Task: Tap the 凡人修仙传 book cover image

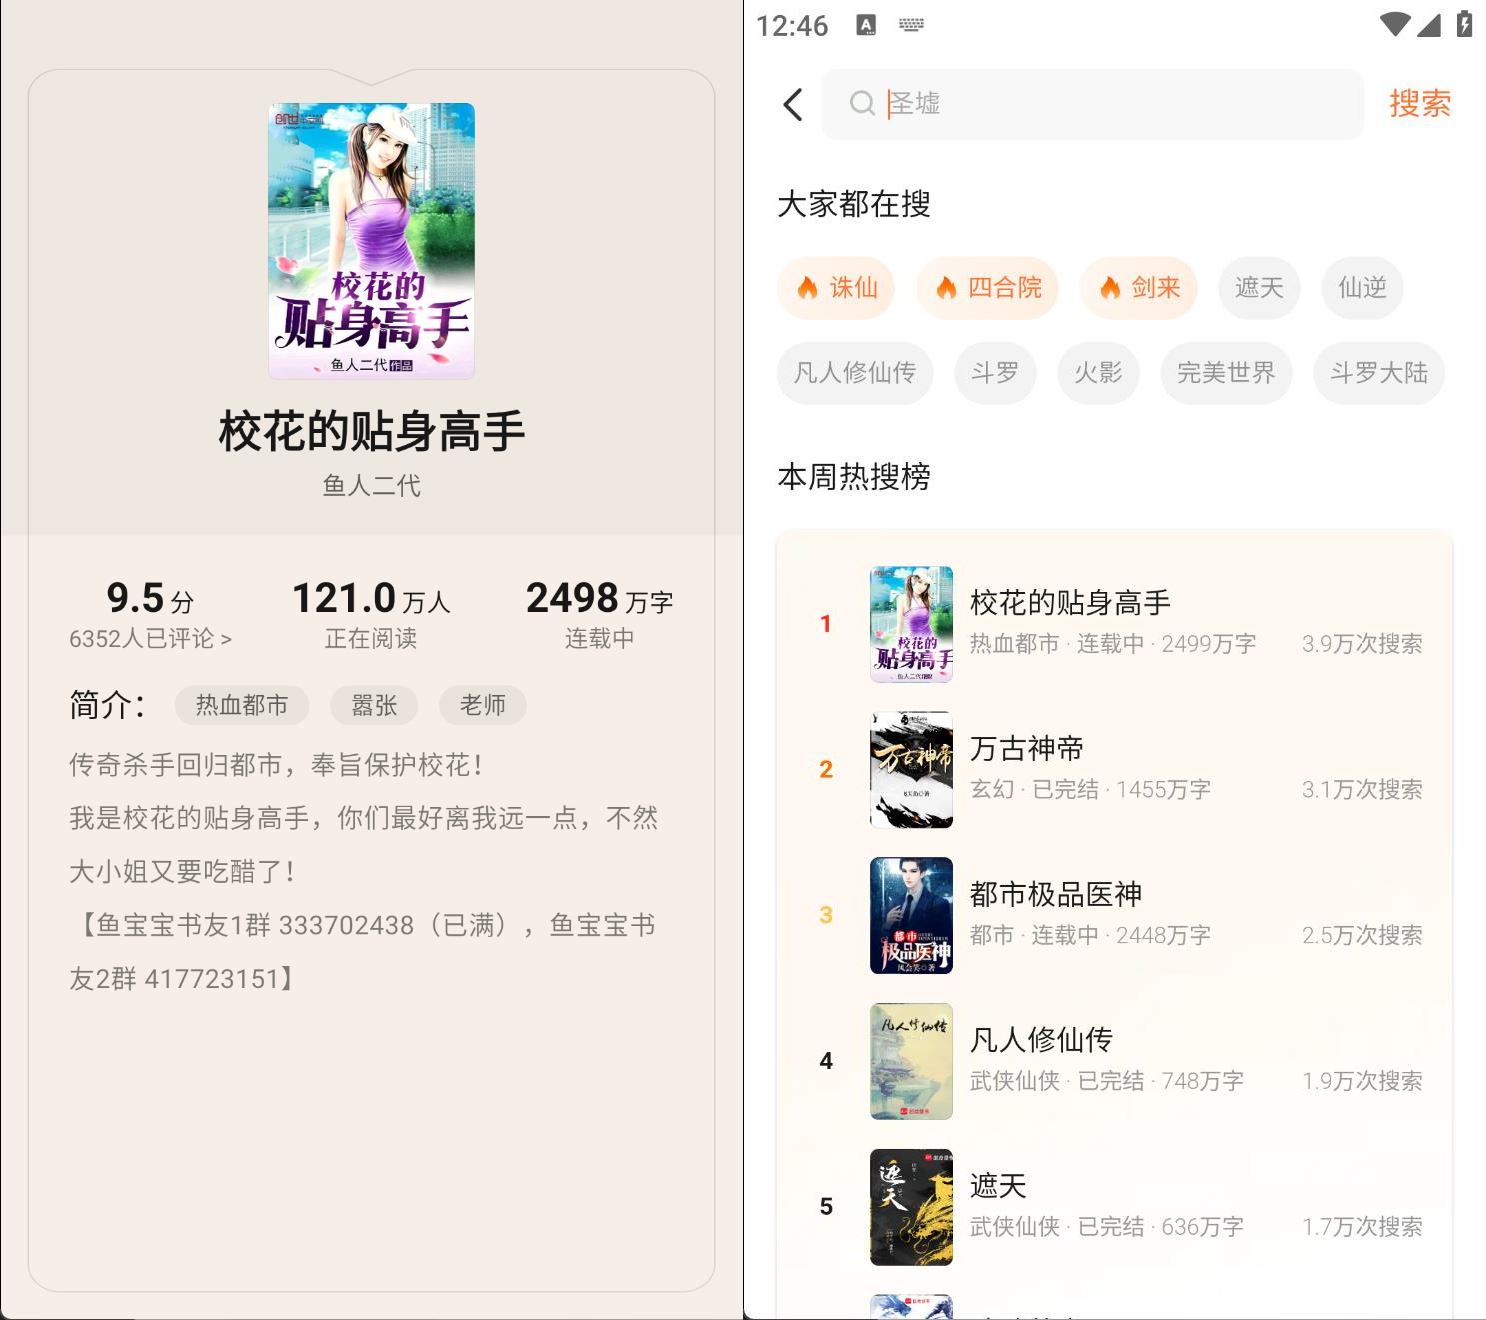Action: 911,1061
